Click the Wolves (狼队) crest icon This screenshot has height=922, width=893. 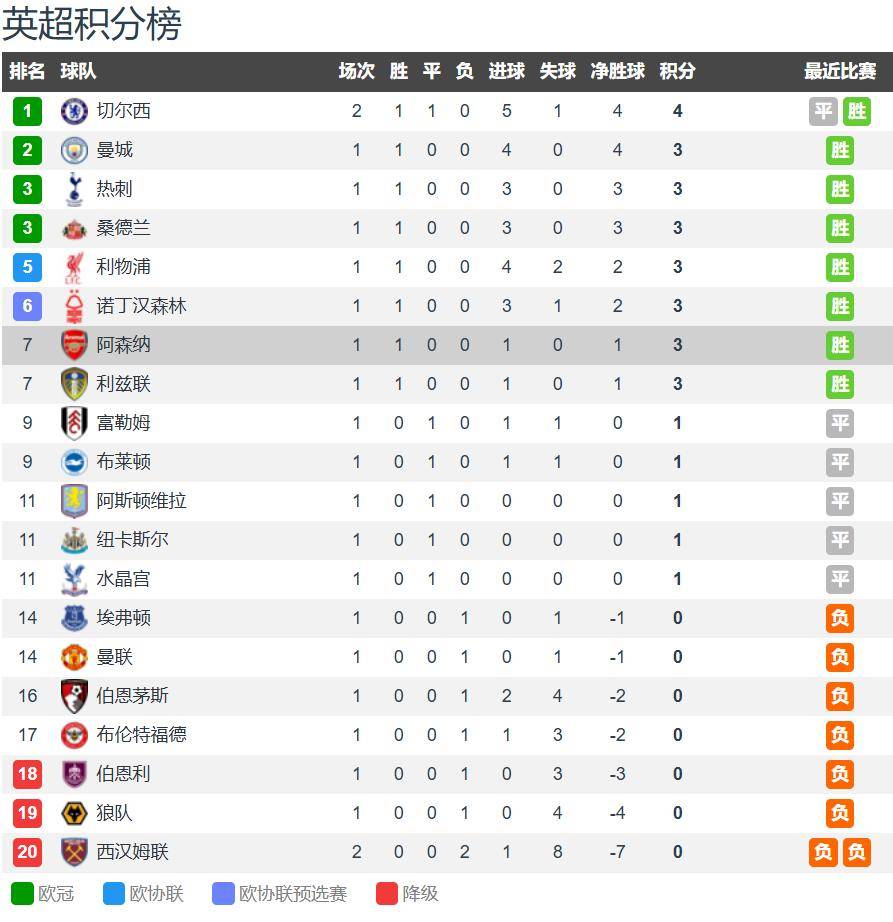(74, 813)
